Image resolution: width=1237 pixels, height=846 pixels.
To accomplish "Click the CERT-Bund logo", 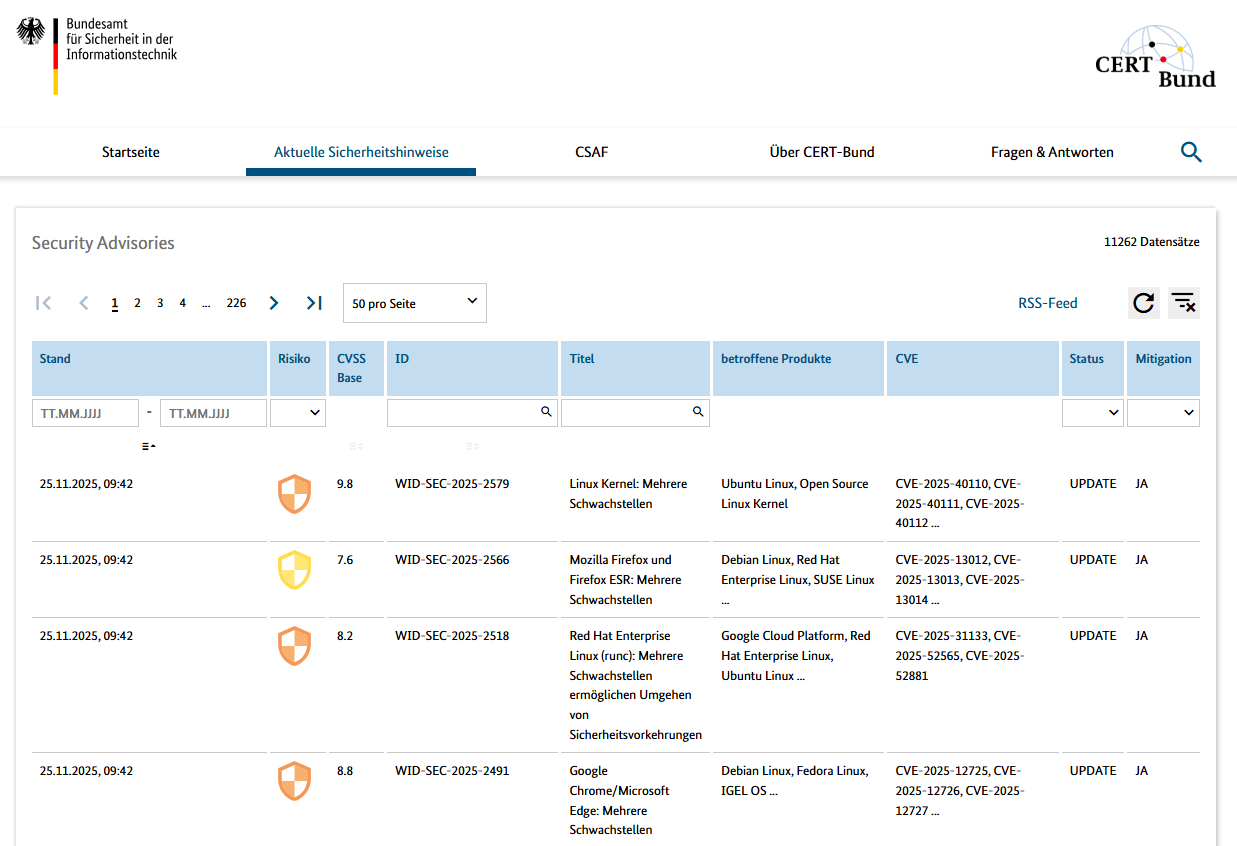I will 1156,57.
